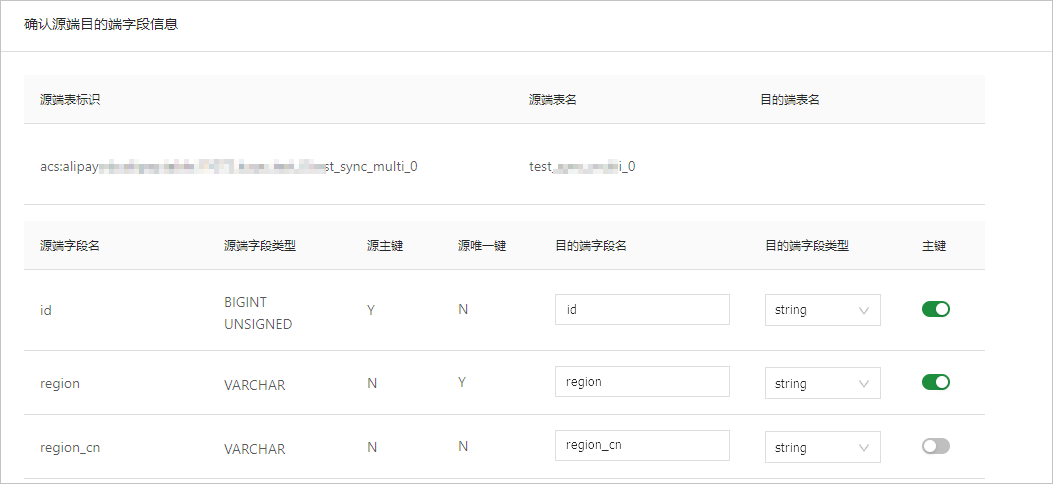
Task: Click the 源唯一键 column header
Action: 482,246
